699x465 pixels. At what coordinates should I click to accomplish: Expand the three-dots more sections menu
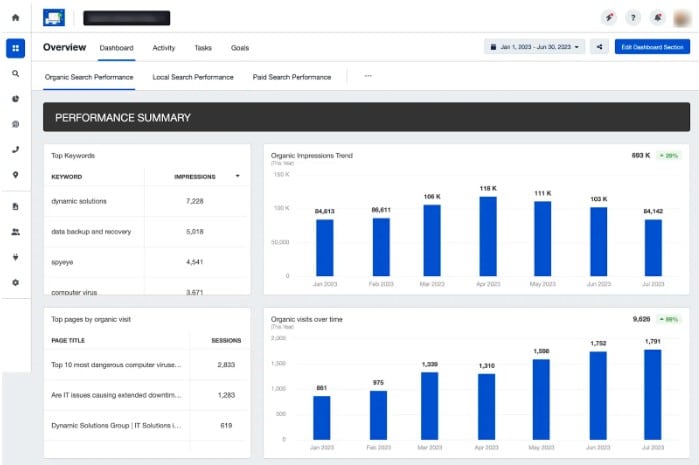click(x=368, y=76)
